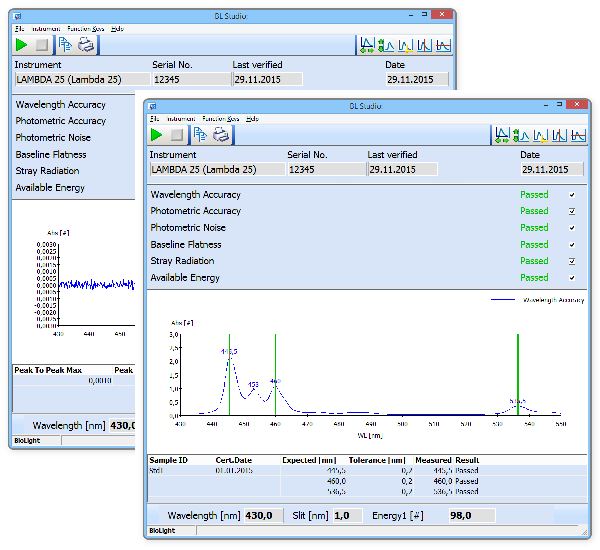Viewport: 600px width, 550px height.
Task: Toggle the Available Energy checkbox
Action: tap(572, 278)
